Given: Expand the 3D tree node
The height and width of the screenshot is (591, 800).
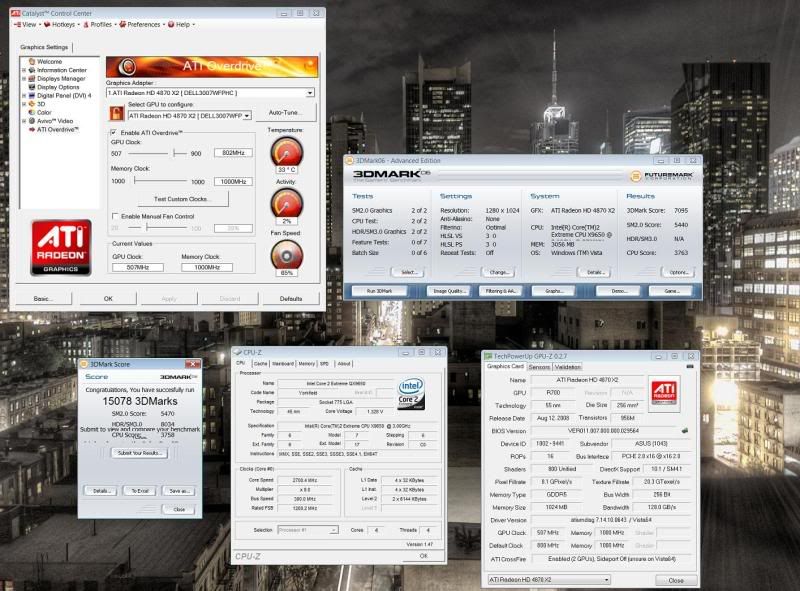Looking at the screenshot, I should click(x=24, y=104).
